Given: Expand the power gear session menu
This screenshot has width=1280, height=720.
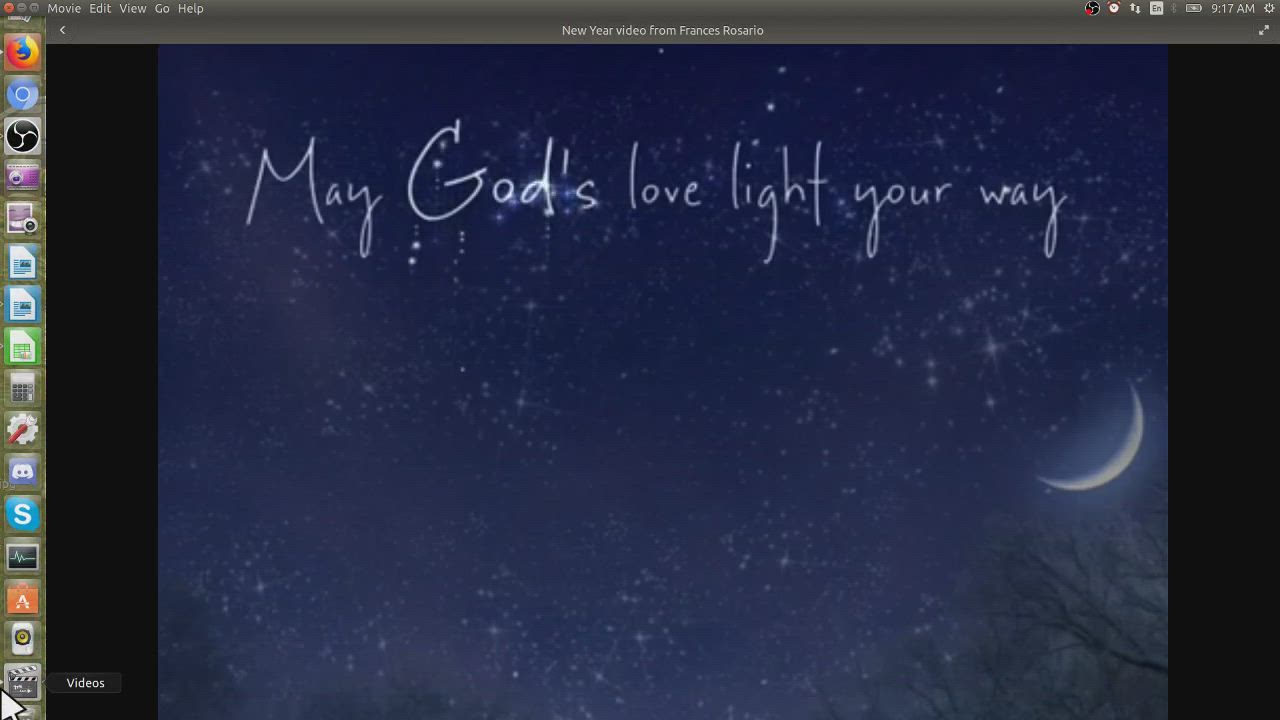Looking at the screenshot, I should pyautogui.click(x=1271, y=8).
